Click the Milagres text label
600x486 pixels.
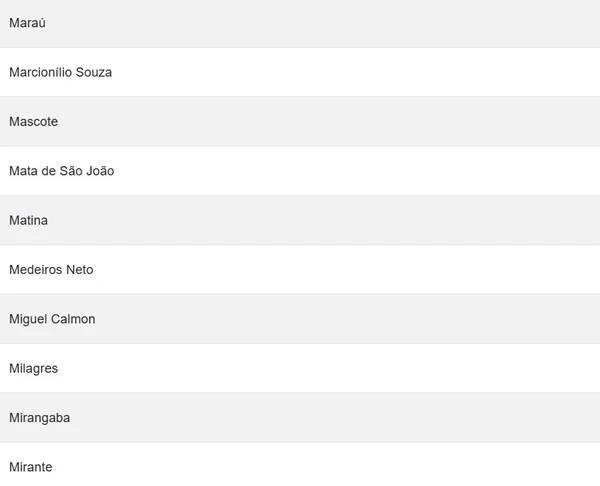[x=33, y=368]
